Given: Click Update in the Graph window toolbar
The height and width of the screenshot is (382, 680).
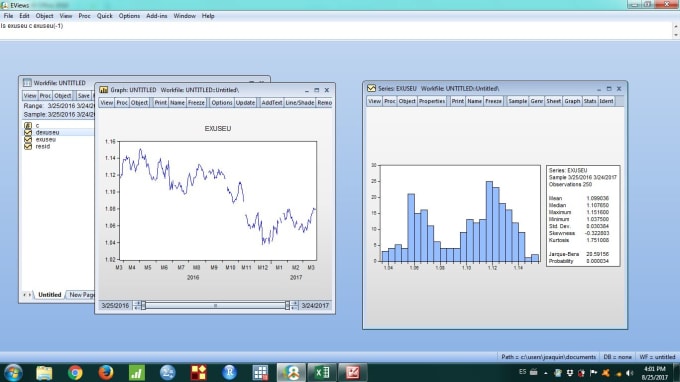Looking at the screenshot, I should [245, 103].
